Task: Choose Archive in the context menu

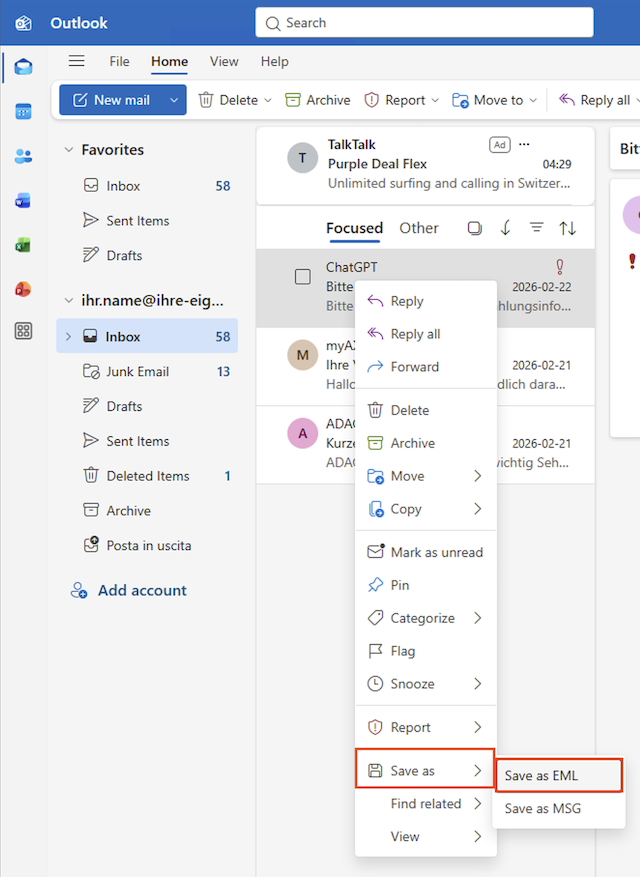Action: click(x=426, y=444)
